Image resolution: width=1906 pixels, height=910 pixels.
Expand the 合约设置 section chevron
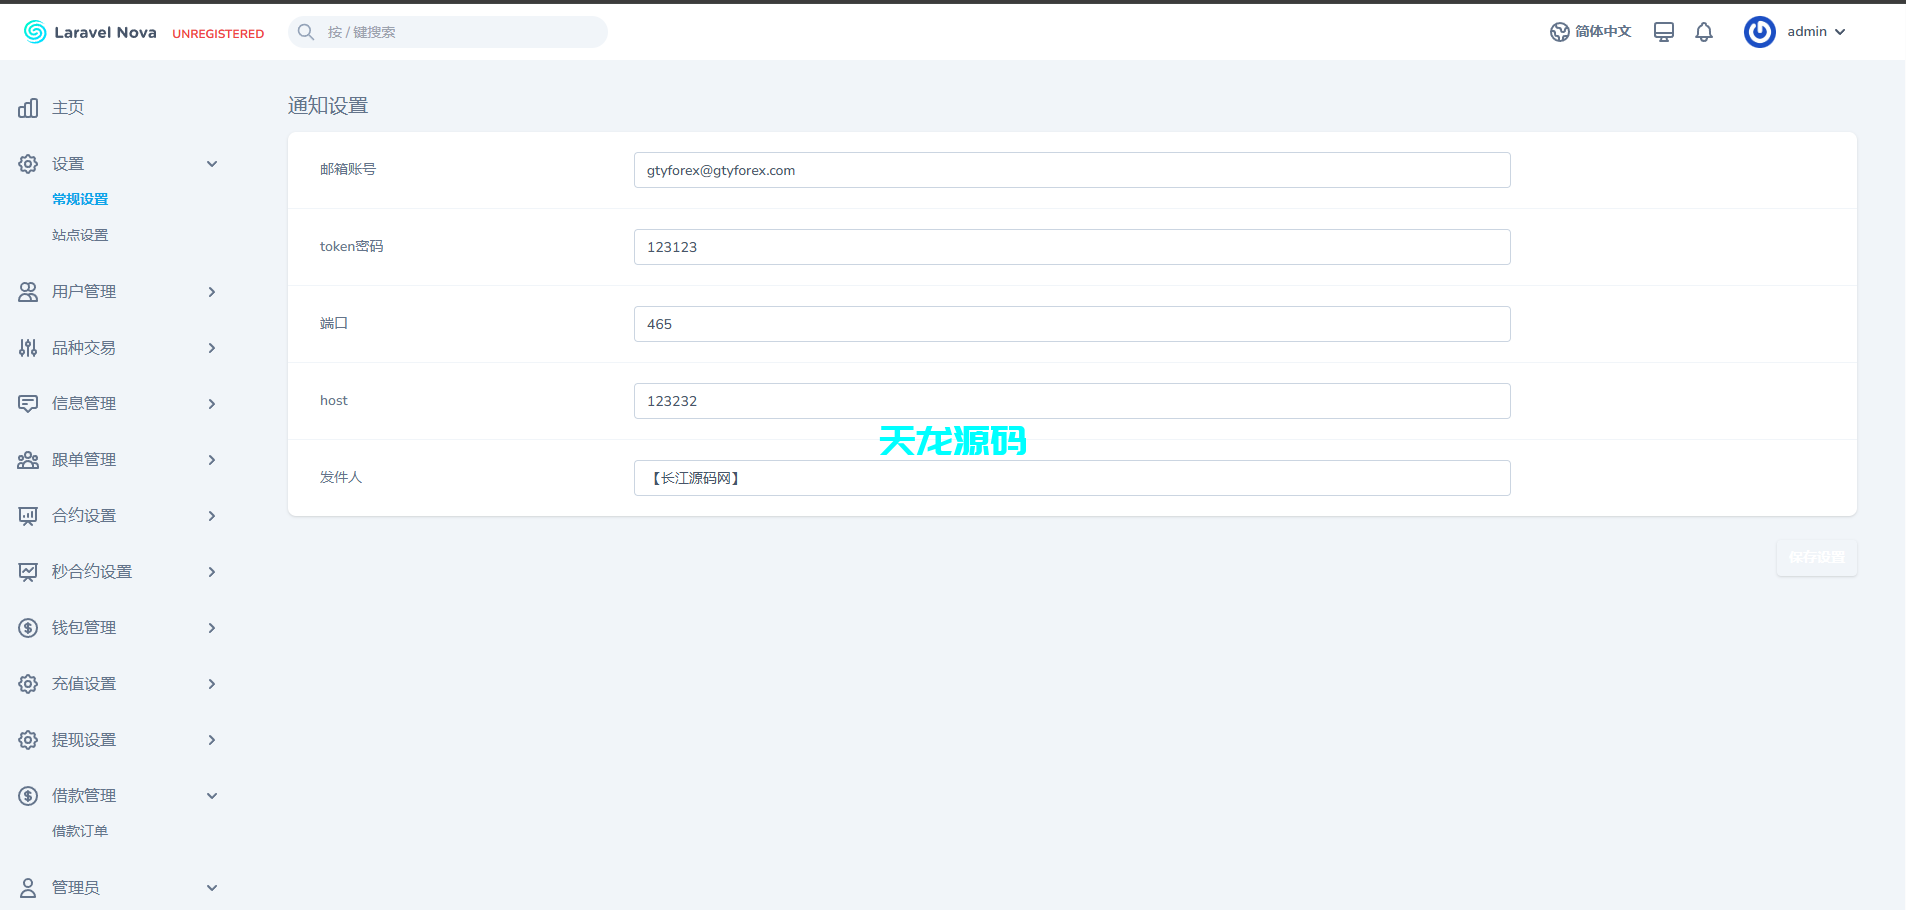pyautogui.click(x=211, y=515)
